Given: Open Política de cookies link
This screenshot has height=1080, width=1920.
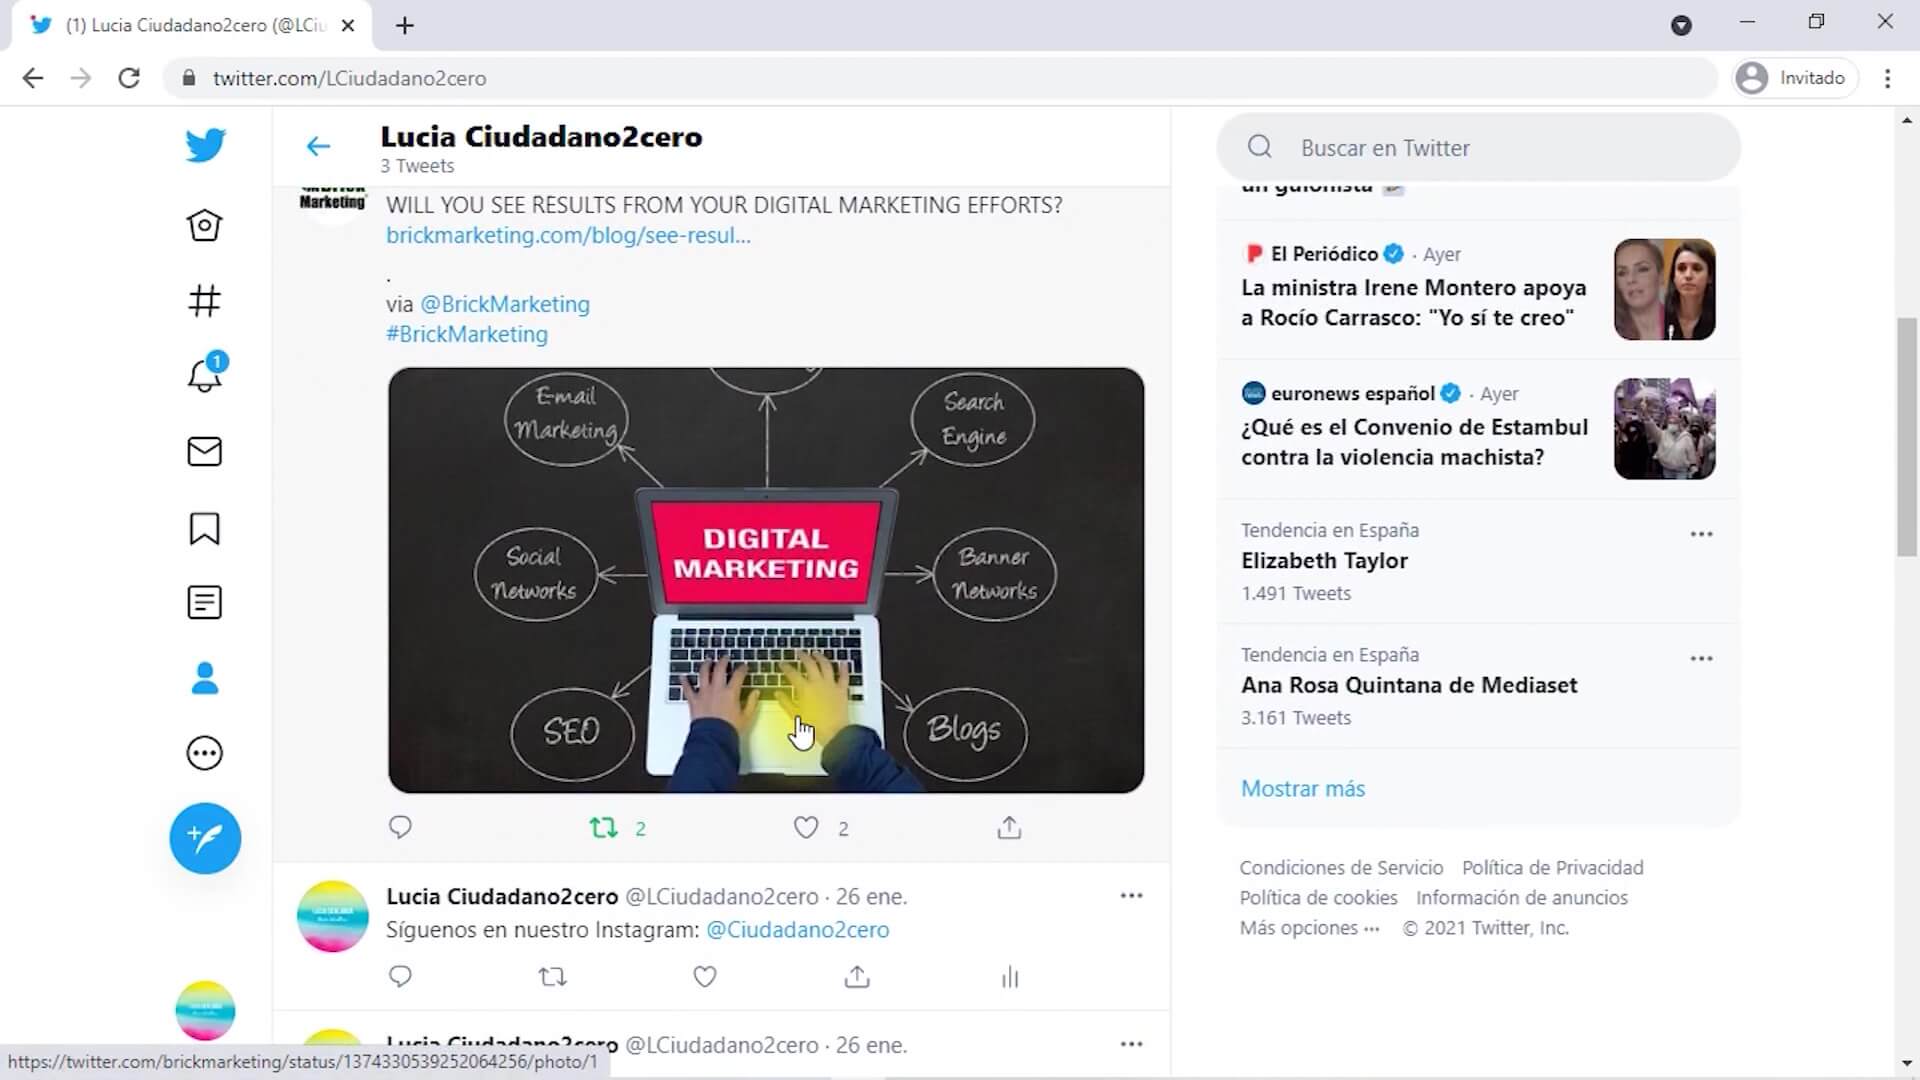Looking at the screenshot, I should pos(1318,898).
